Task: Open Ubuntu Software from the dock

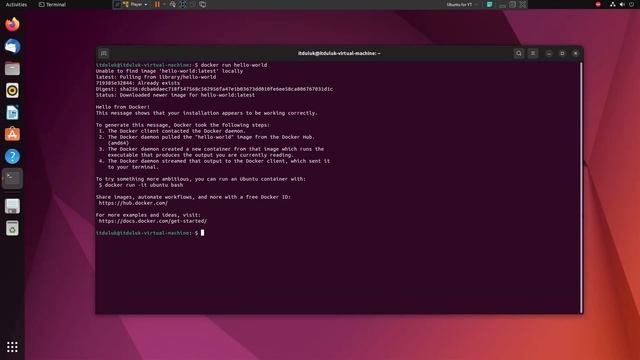Action: tap(12, 134)
